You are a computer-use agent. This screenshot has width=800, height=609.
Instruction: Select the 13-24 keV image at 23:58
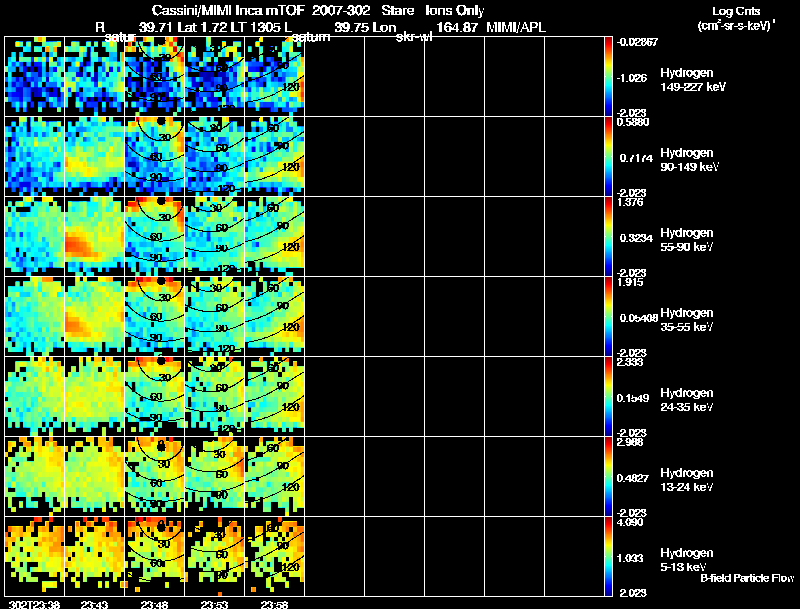tap(274, 477)
